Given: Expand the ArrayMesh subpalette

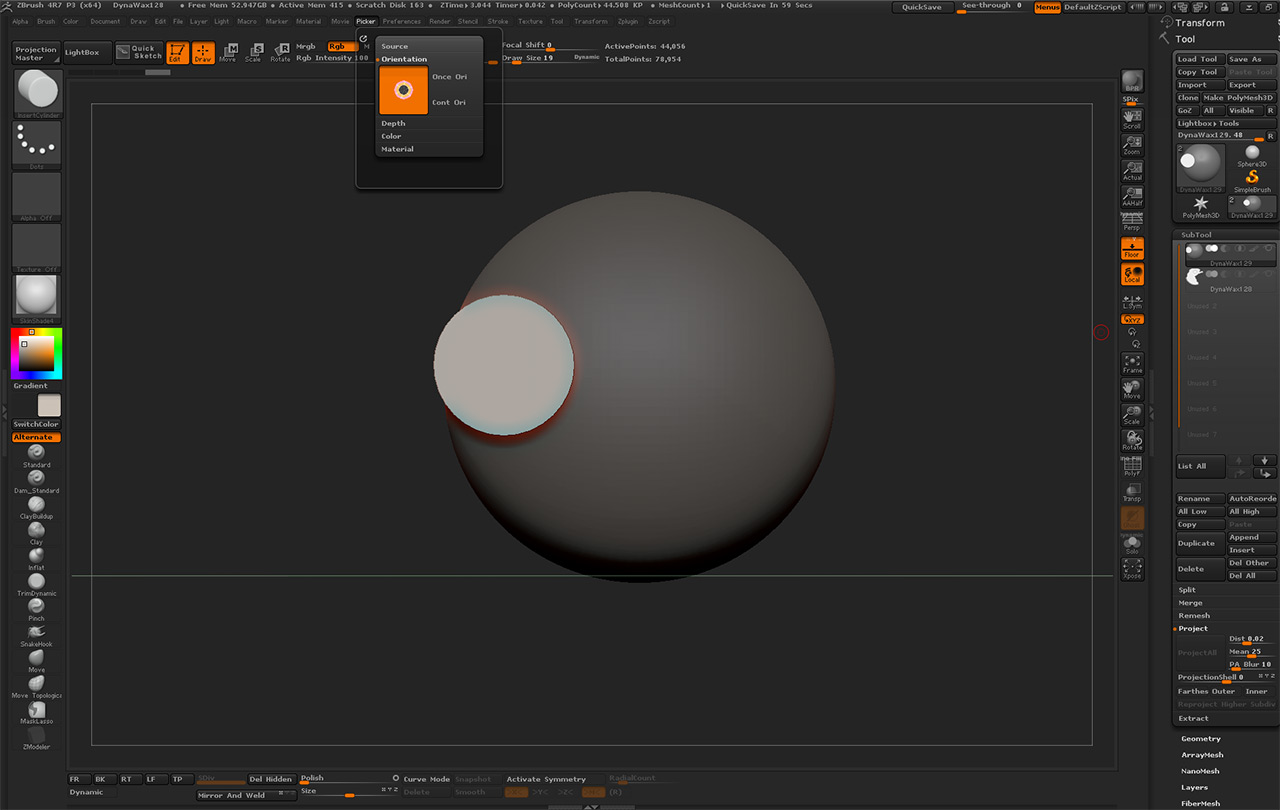Looking at the screenshot, I should 1202,755.
